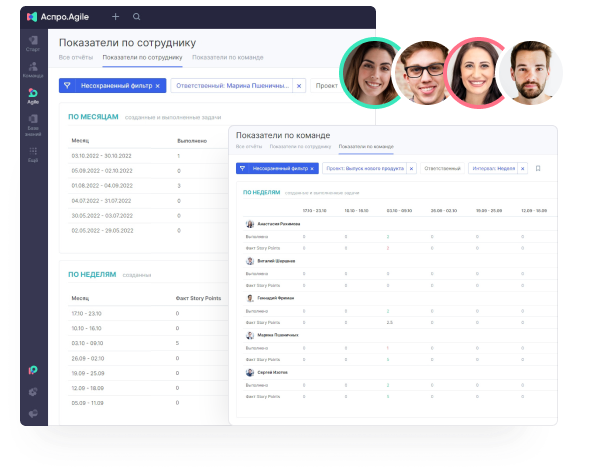The height and width of the screenshot is (475, 592).
Task: Click Анастасия's avatar in the team table
Action: 250,224
